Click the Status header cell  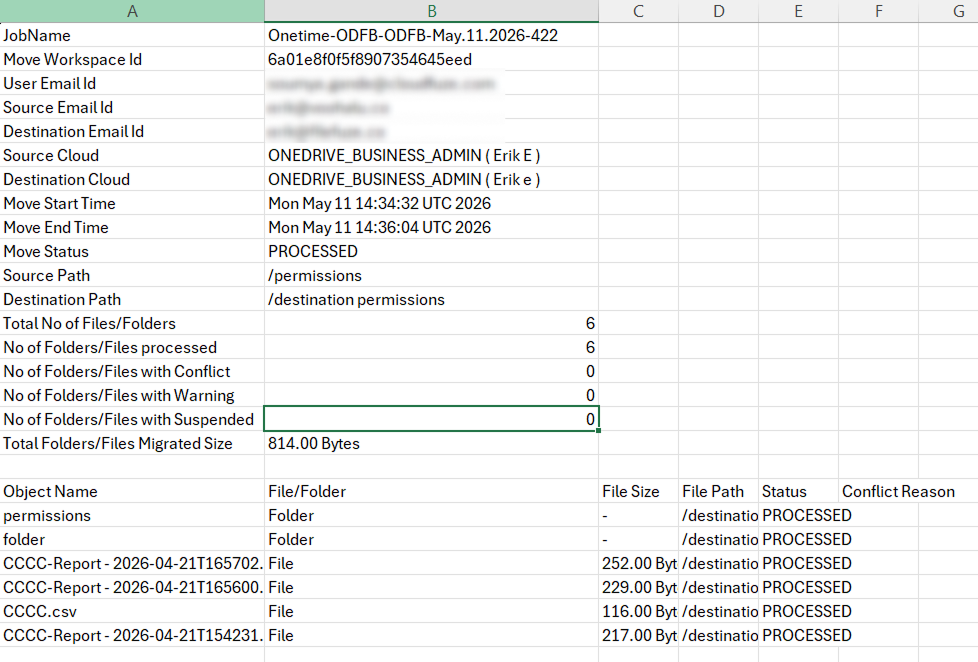tap(798, 492)
